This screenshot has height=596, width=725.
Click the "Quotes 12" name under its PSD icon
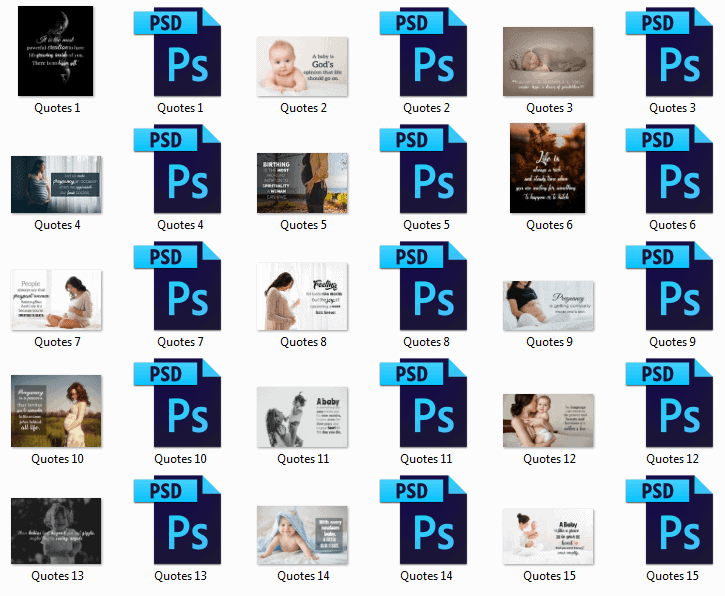pos(672,459)
